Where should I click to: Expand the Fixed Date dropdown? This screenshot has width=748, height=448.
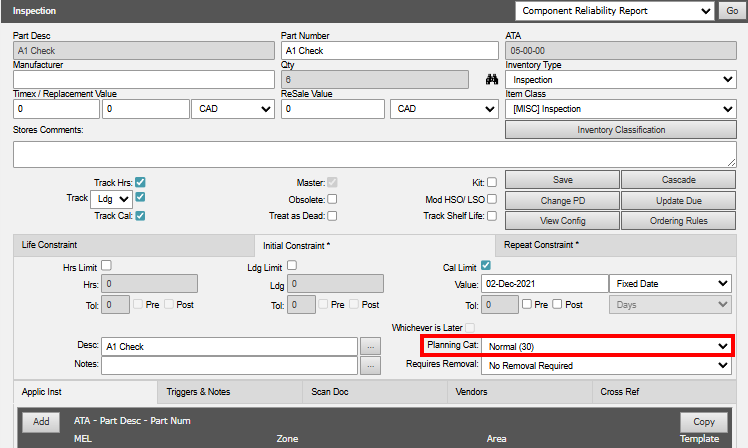click(x=670, y=284)
